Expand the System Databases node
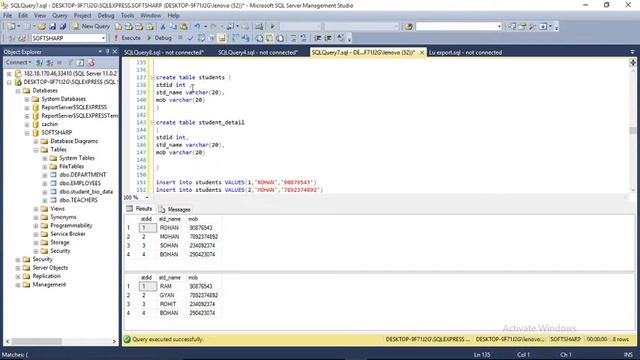Image resolution: width=640 pixels, height=360 pixels. [27, 99]
